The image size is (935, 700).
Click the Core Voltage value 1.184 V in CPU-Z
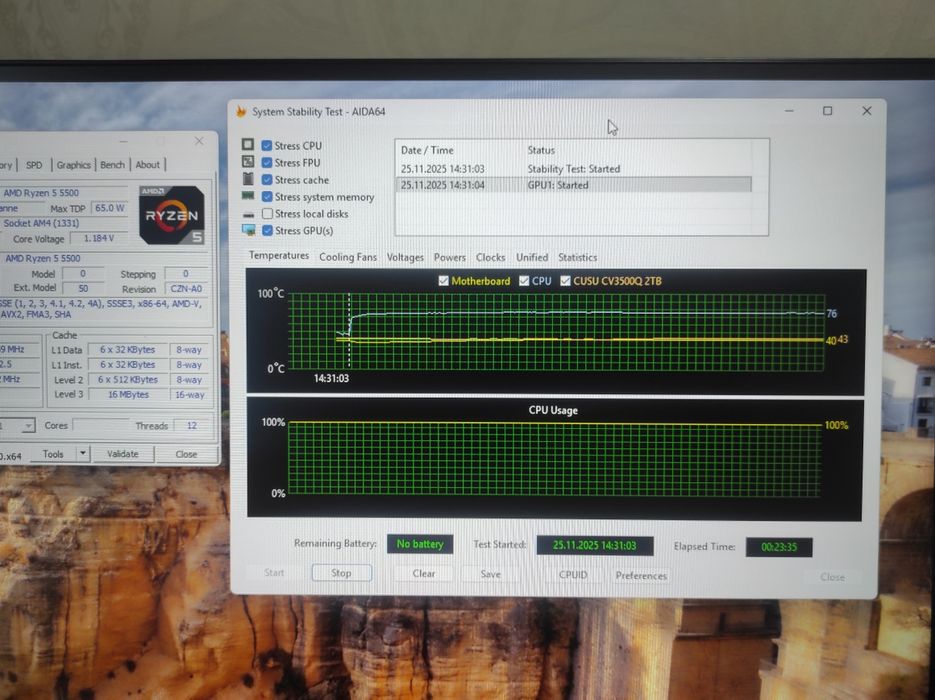click(98, 238)
